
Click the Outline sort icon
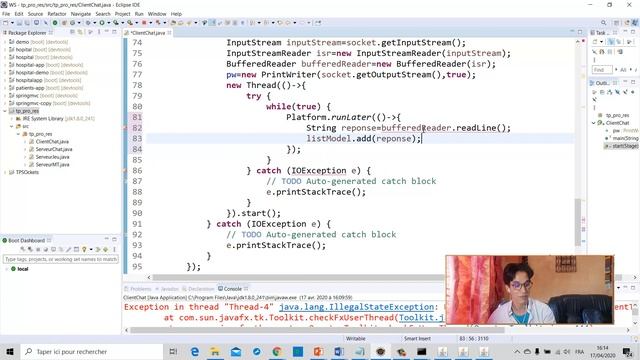(610, 92)
